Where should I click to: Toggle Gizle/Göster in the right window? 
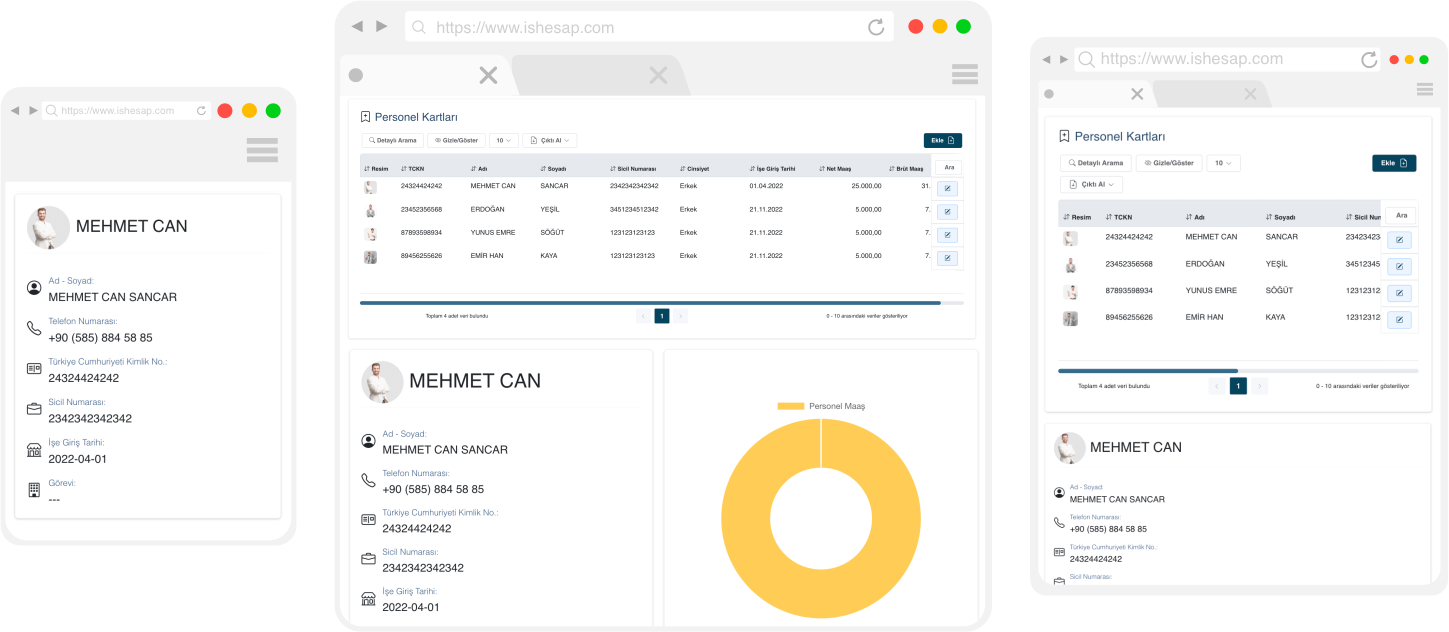[1168, 163]
